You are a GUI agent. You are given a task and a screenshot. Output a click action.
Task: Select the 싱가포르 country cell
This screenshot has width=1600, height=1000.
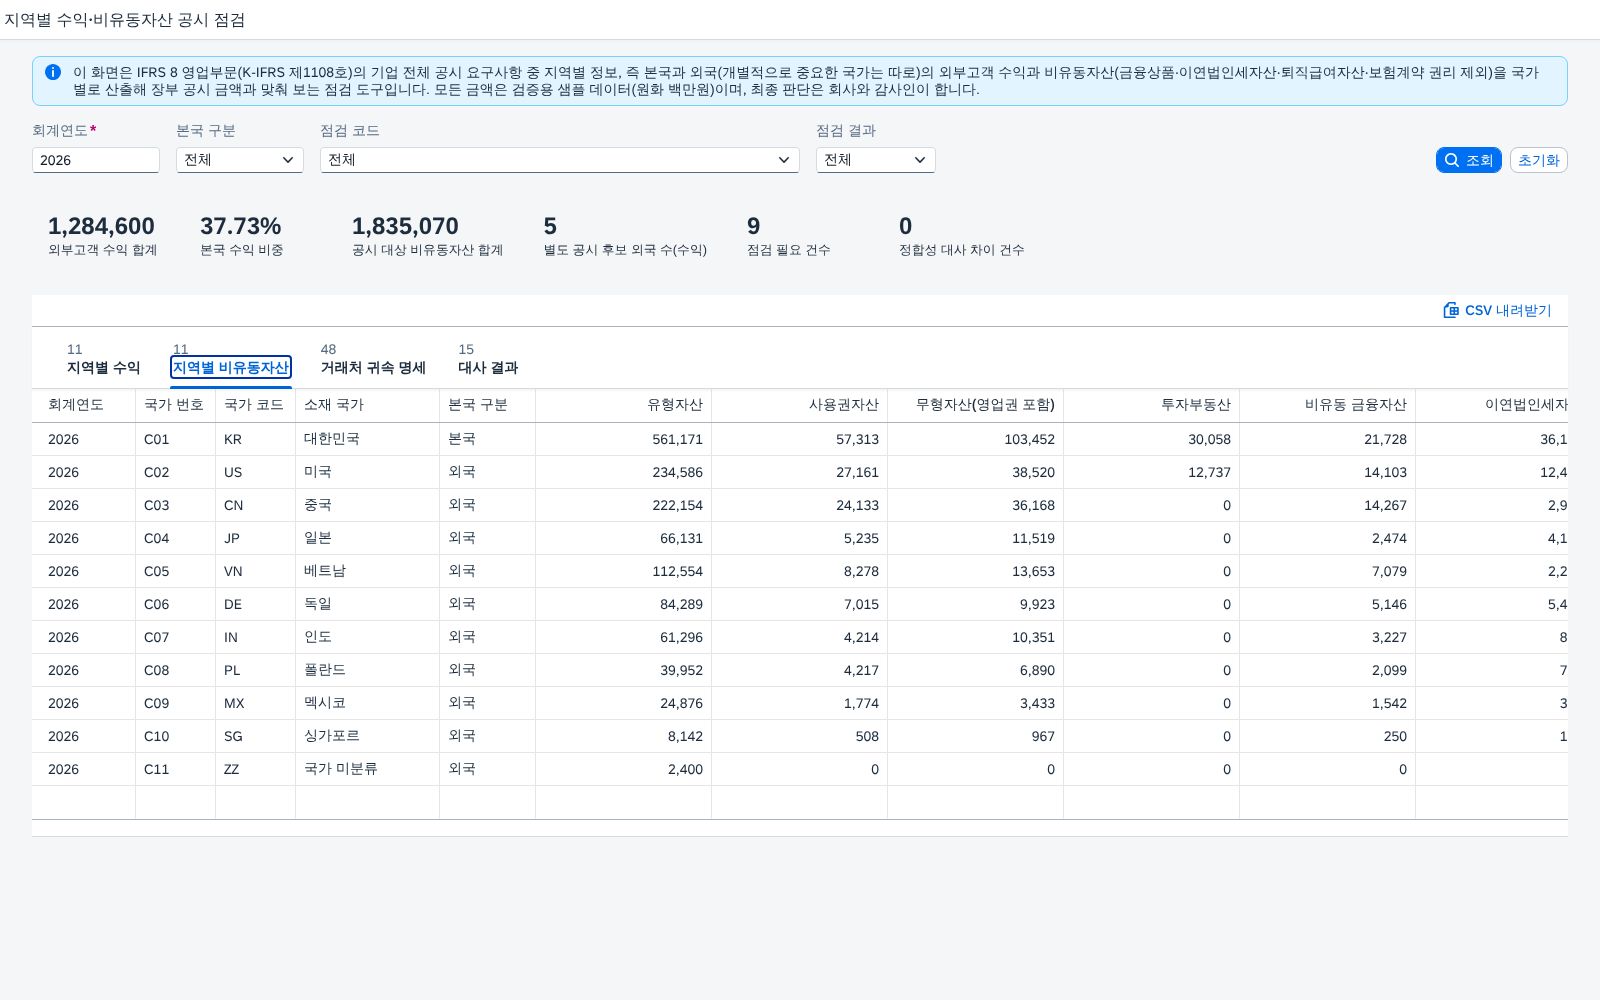click(368, 736)
